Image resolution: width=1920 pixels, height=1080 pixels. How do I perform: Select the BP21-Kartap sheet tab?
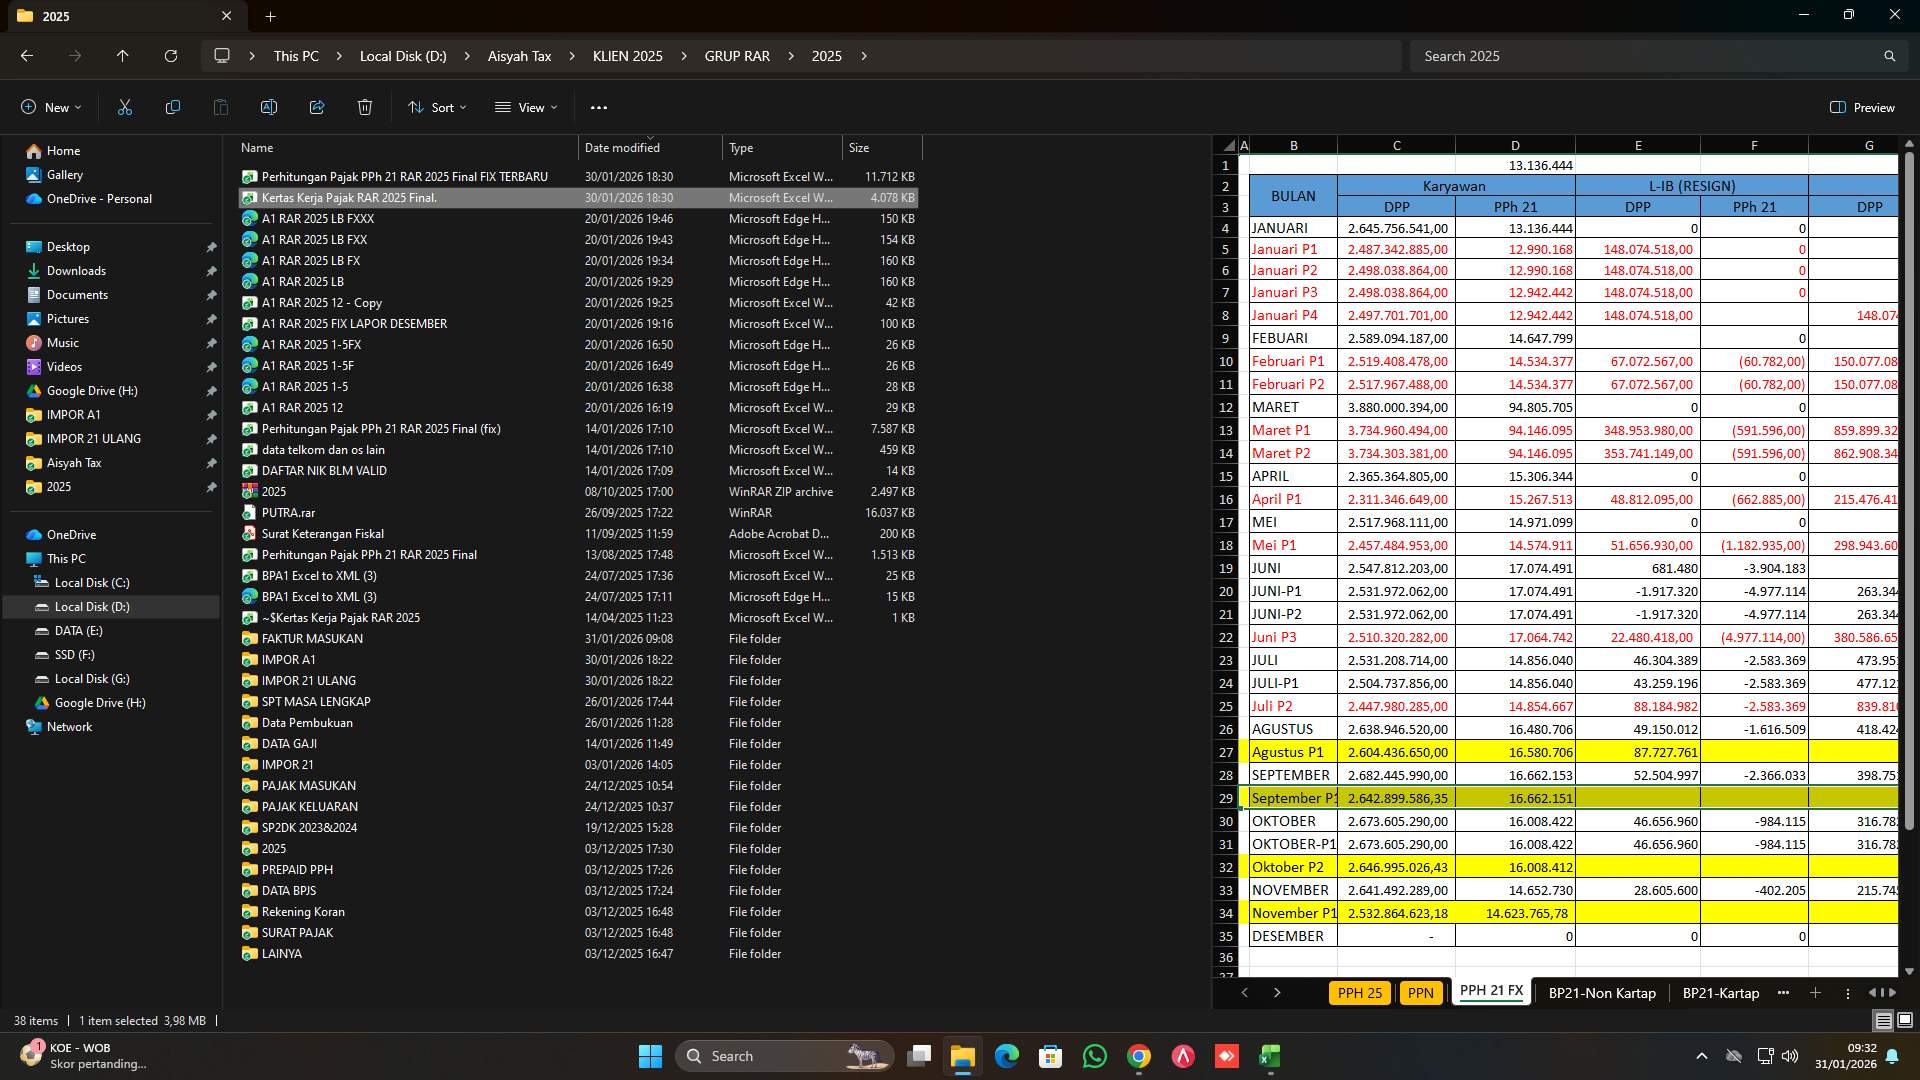point(1719,993)
